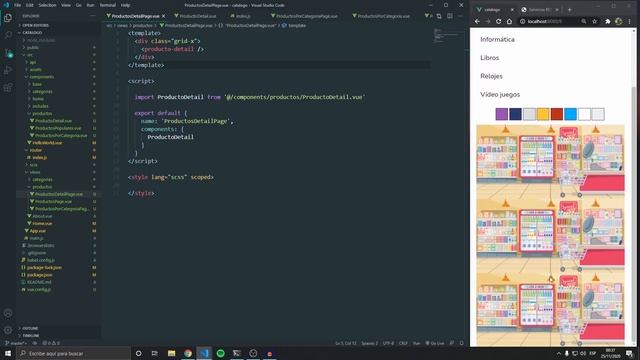Click the browser zoom magnifier icon
Viewport: 640px width, 360px height.
point(584,21)
